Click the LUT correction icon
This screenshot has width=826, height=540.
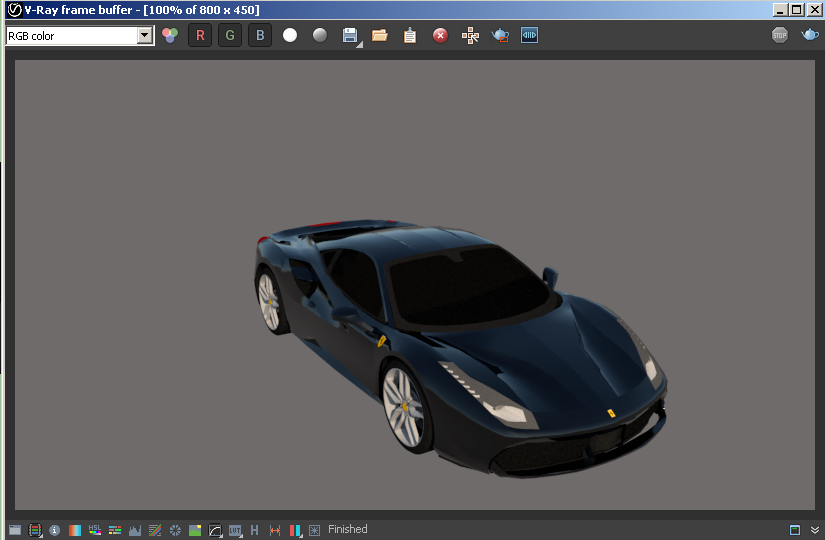click(x=235, y=530)
